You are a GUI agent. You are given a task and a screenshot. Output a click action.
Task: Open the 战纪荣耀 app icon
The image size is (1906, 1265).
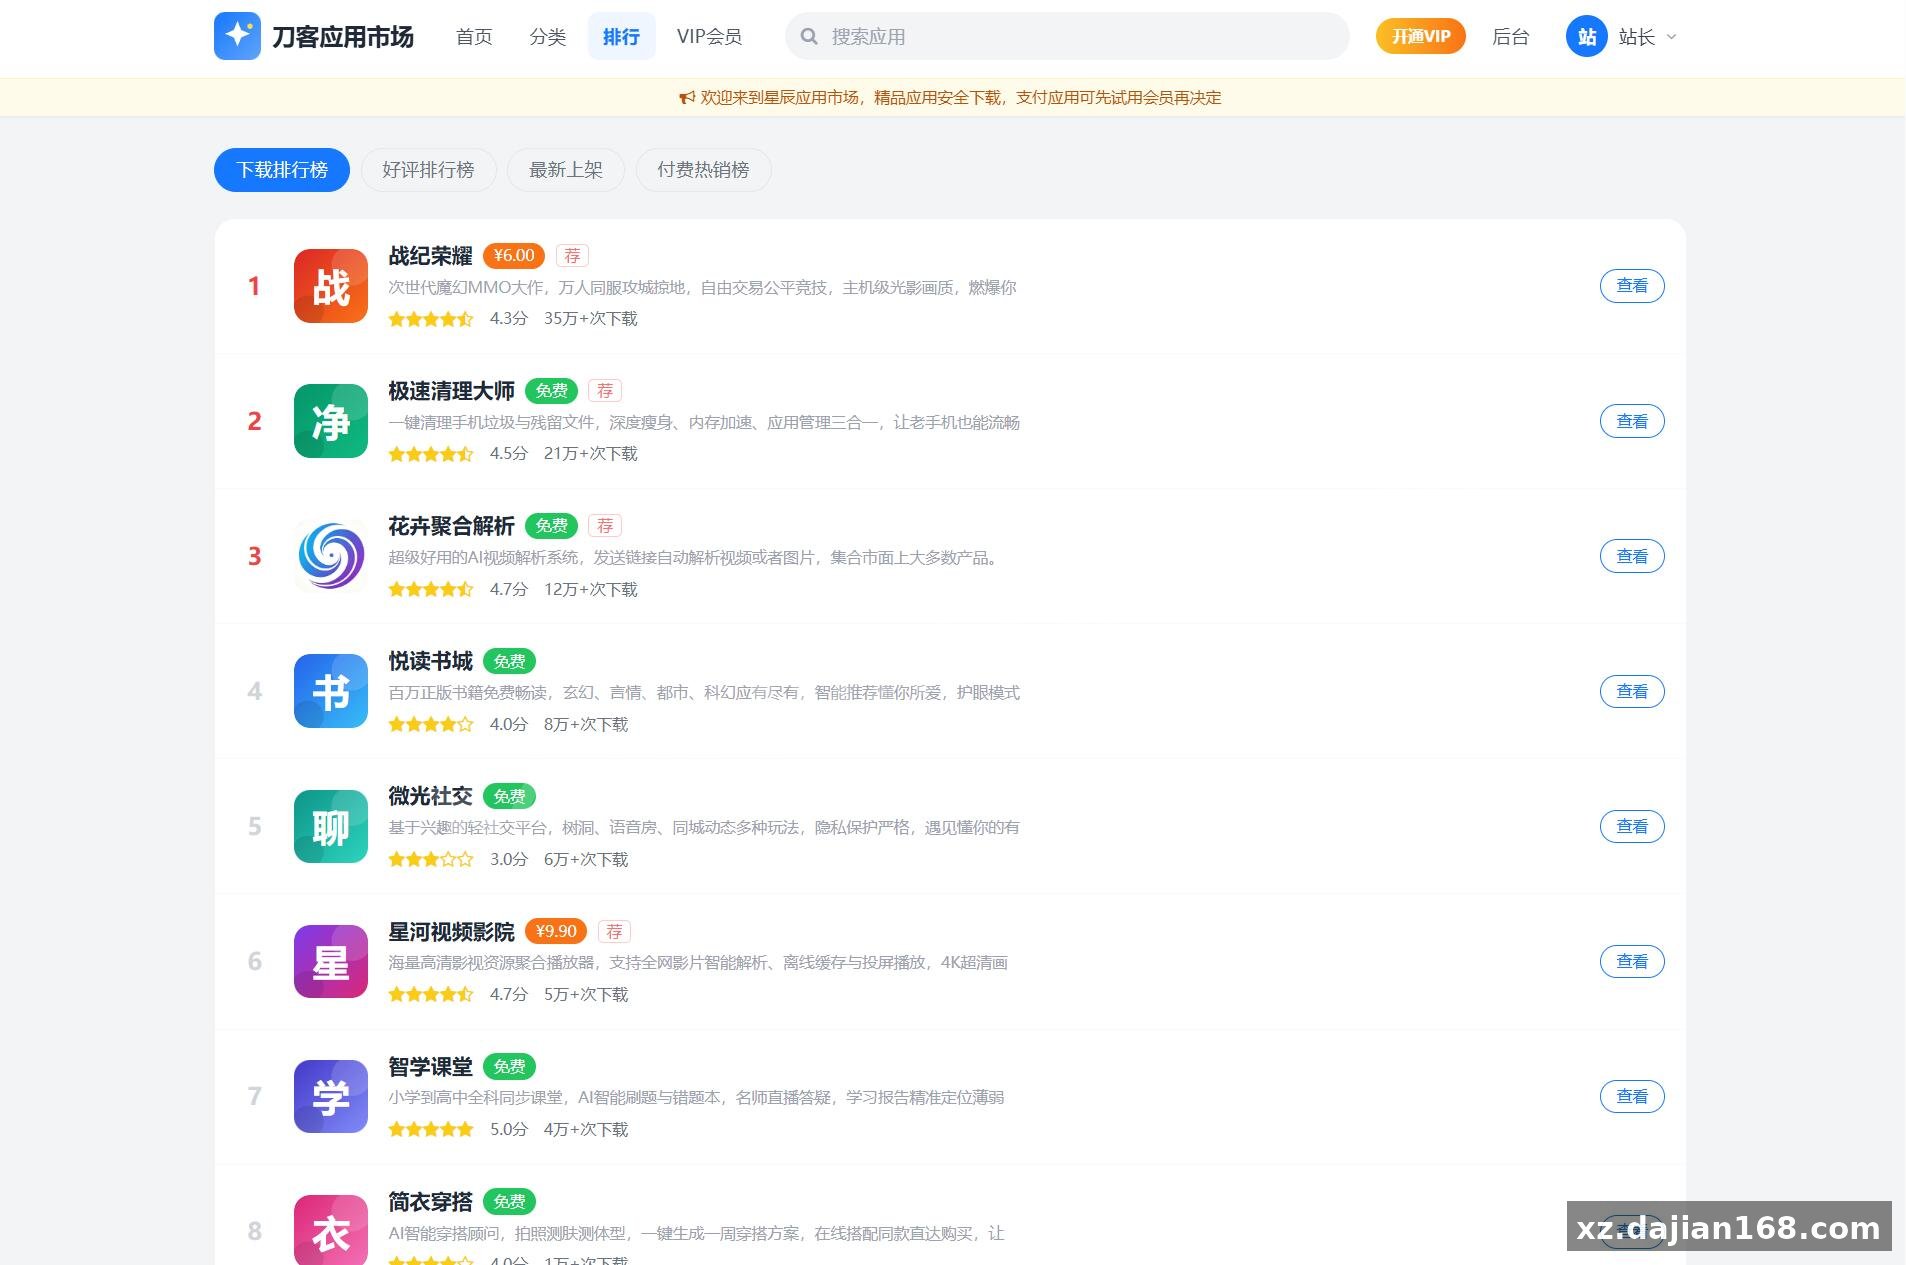[x=331, y=286]
